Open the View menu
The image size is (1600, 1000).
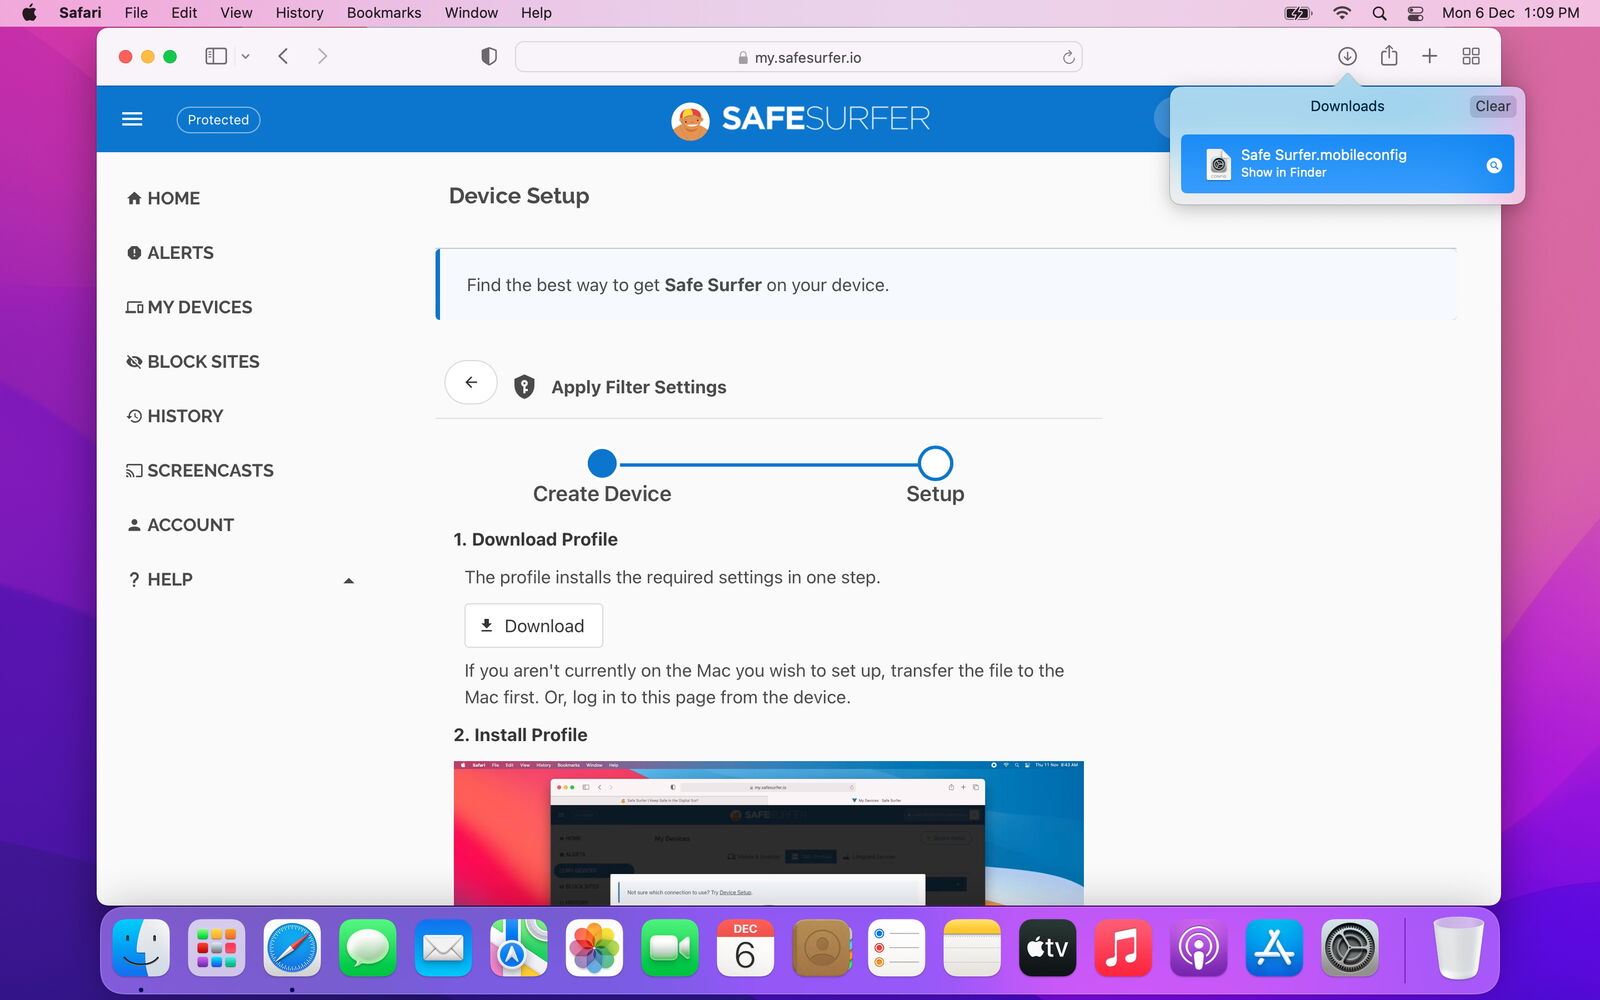click(236, 13)
